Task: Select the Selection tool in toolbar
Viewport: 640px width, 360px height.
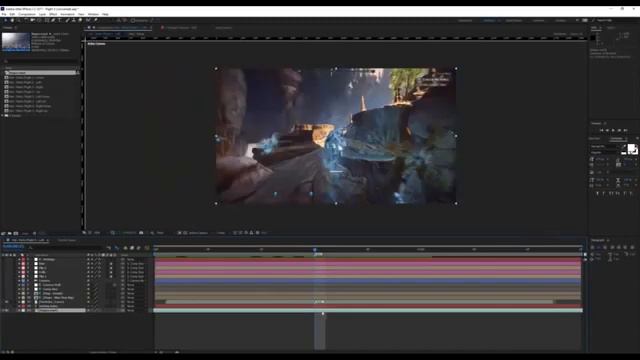Action: (5, 20)
